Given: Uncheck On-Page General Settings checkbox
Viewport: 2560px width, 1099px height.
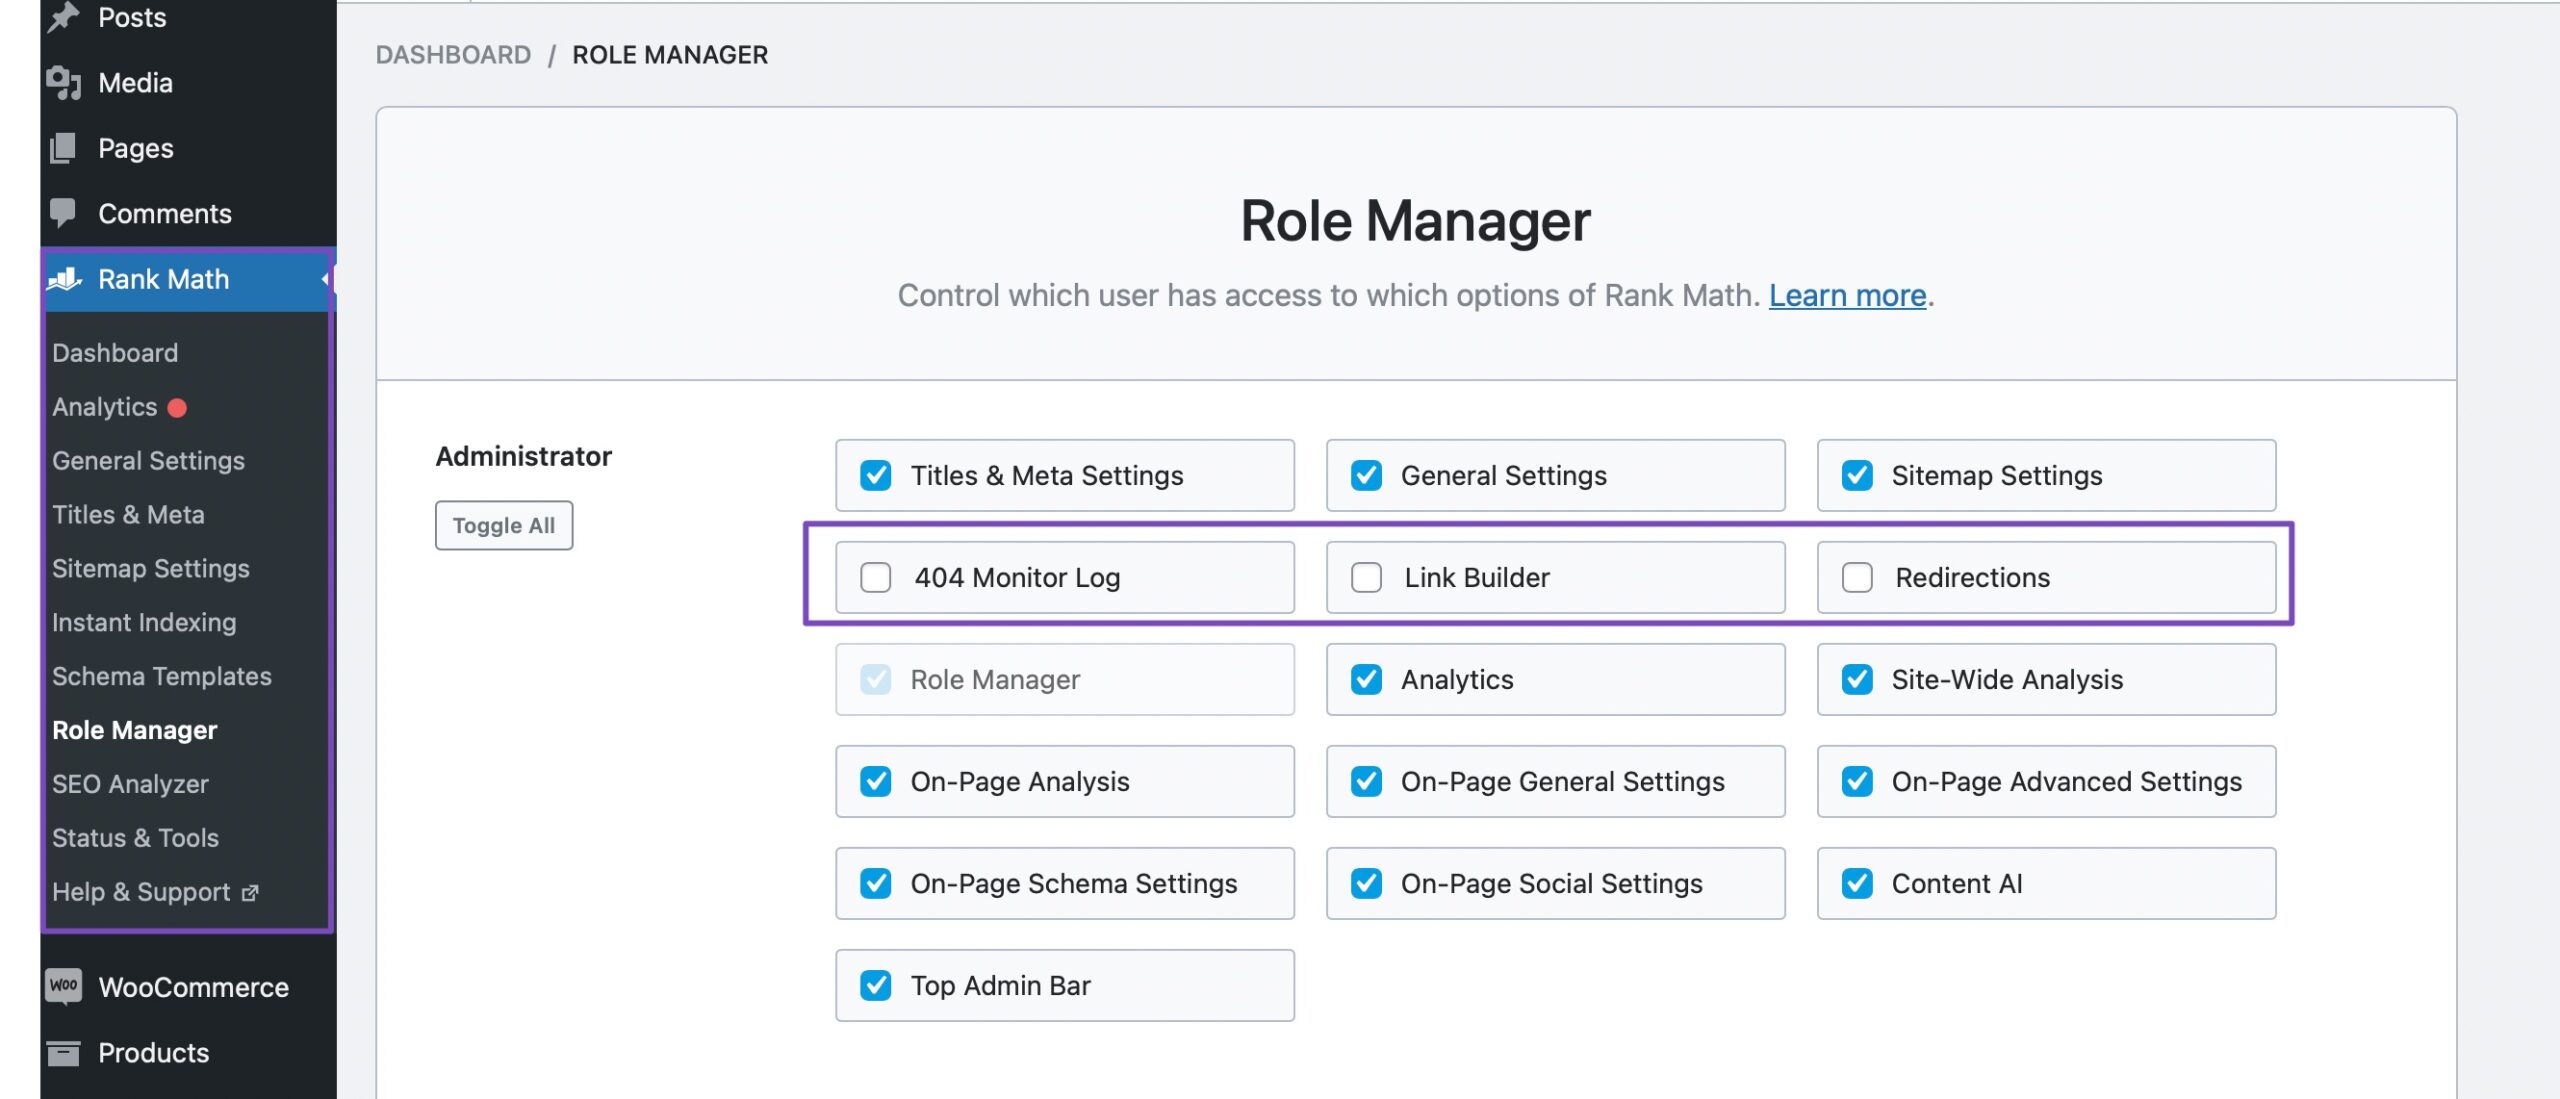Looking at the screenshot, I should point(1366,781).
